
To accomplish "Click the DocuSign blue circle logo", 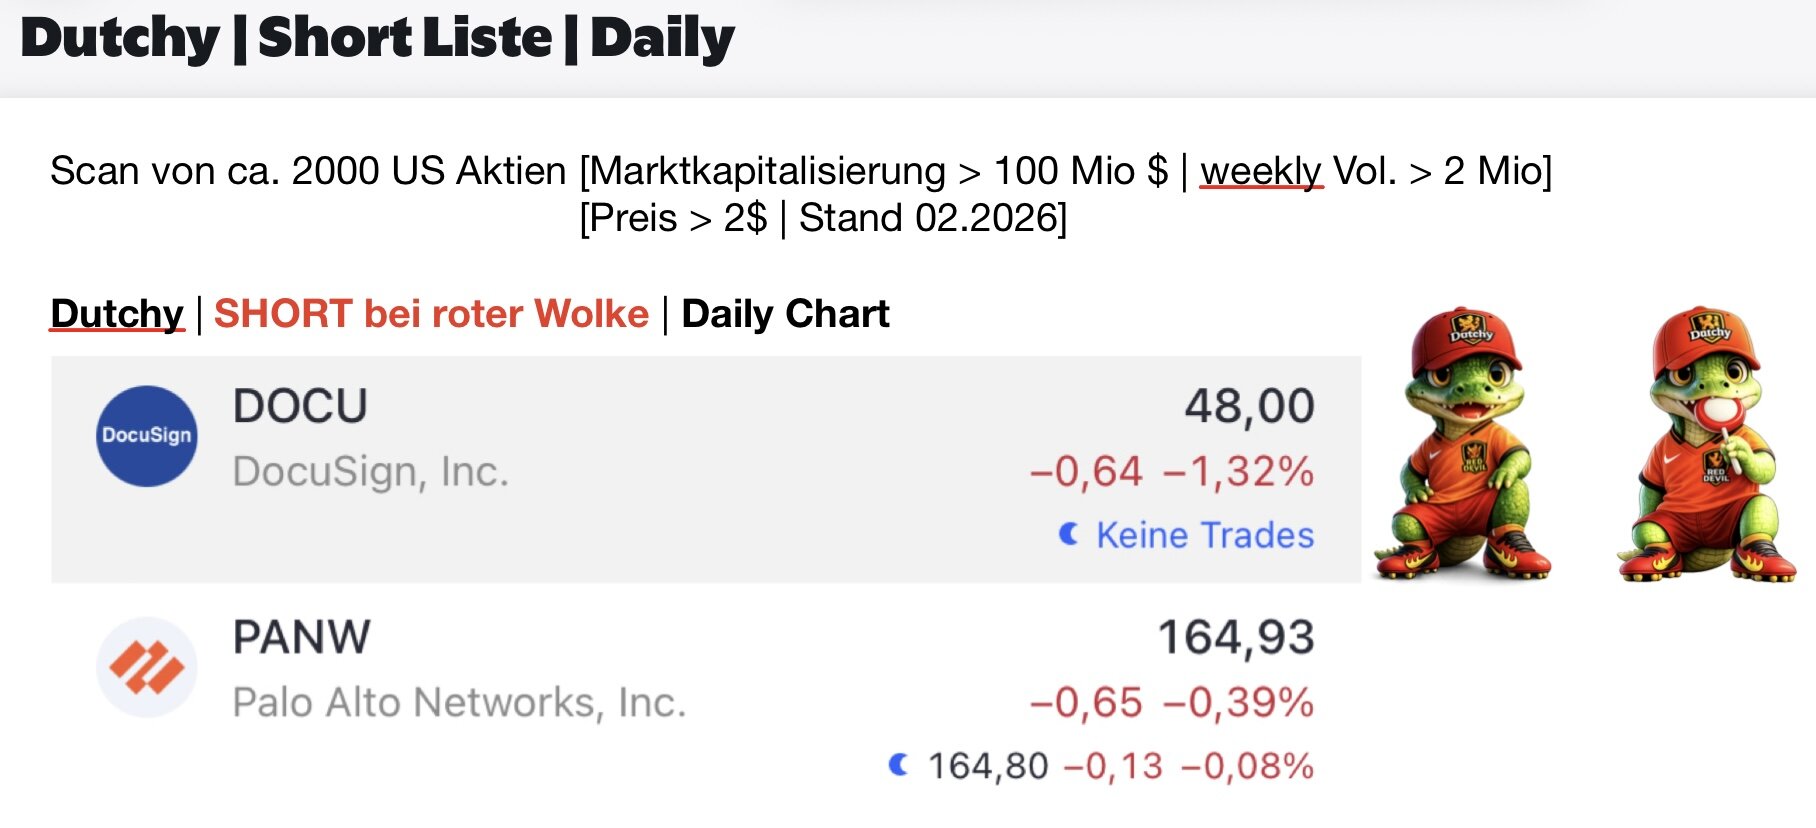I will coord(146,436).
